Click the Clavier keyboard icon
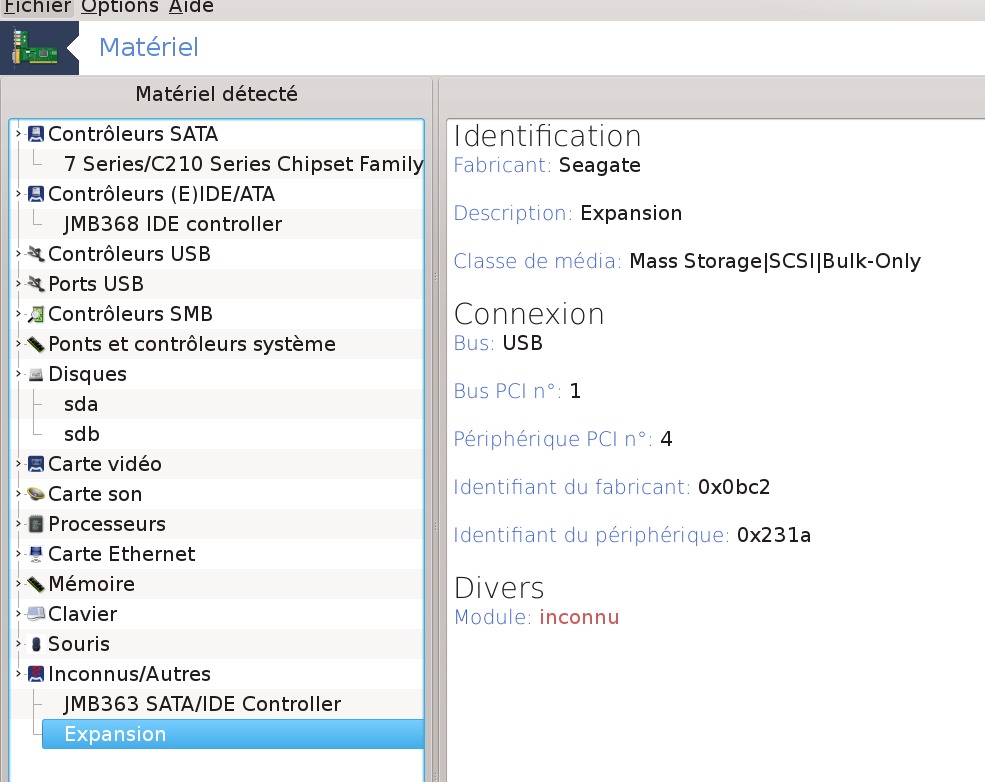This screenshot has width=985, height=782. tap(36, 614)
